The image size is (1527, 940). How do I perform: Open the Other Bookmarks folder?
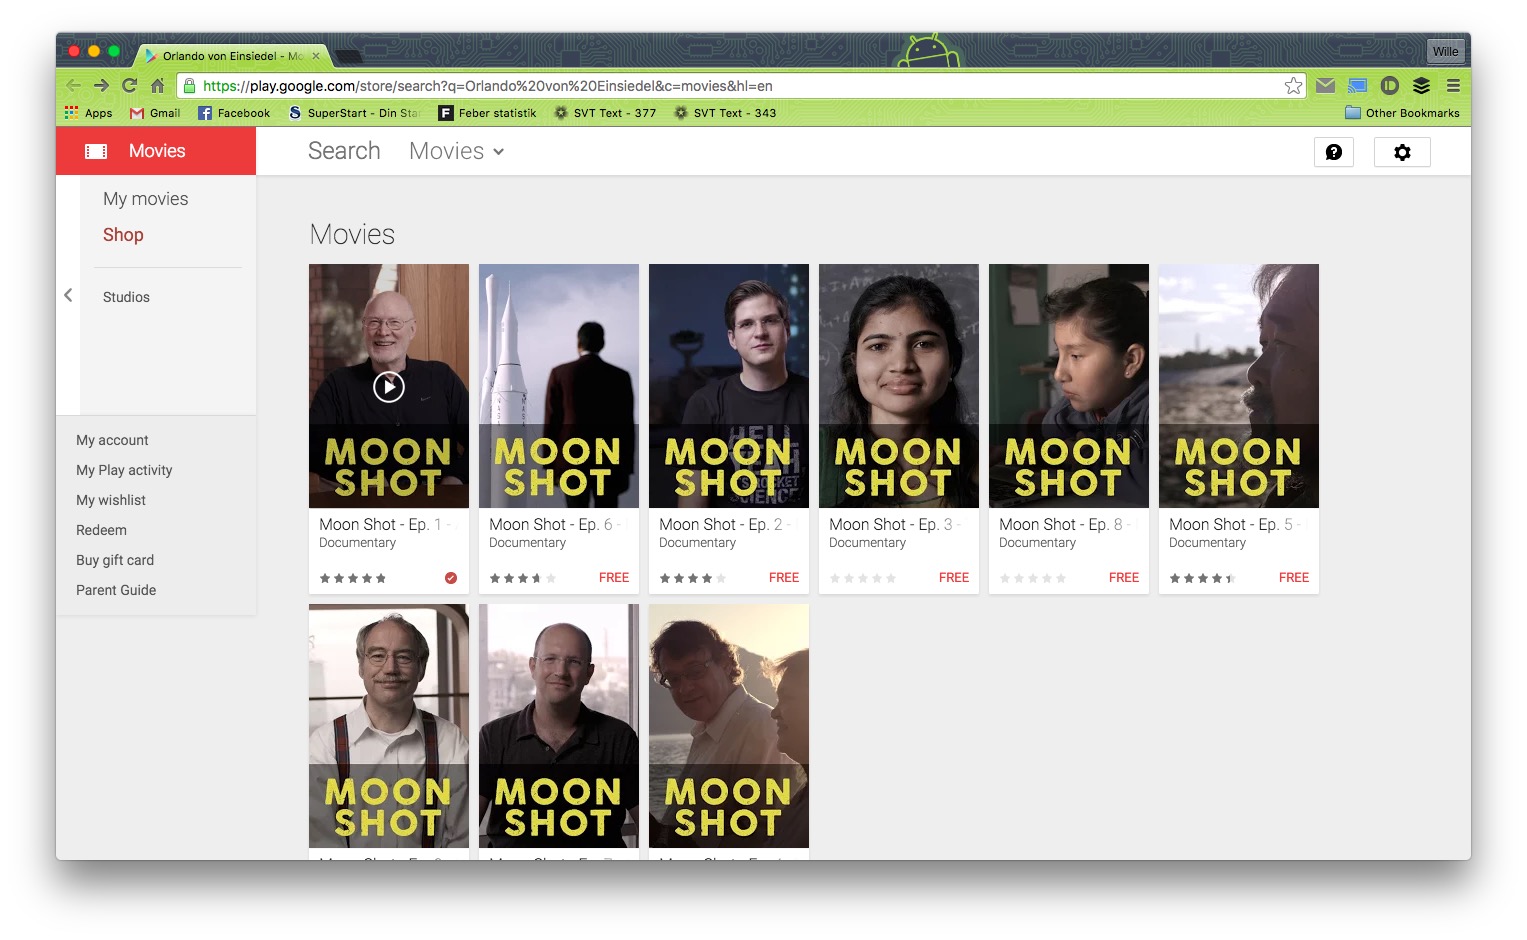coord(1402,113)
